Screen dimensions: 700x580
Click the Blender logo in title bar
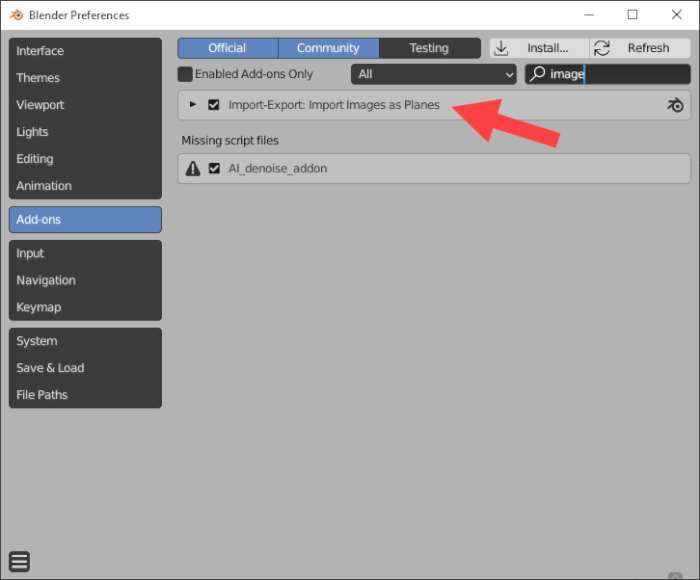[16, 15]
